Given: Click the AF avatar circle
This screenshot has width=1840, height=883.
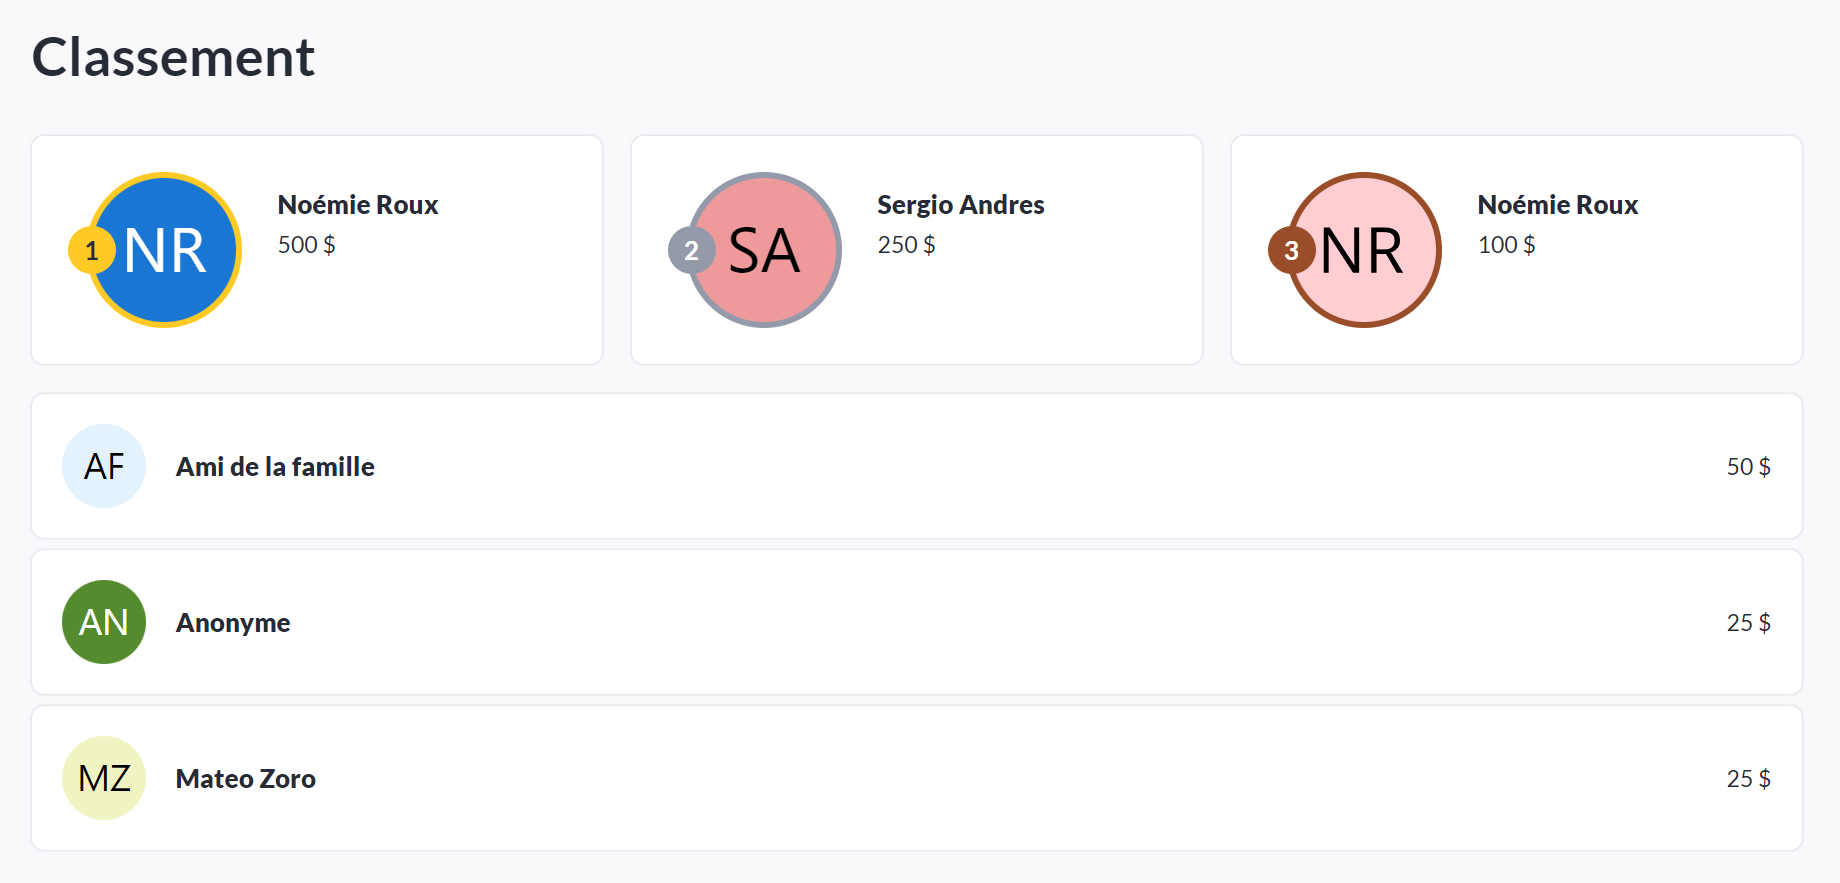Looking at the screenshot, I should tap(104, 466).
